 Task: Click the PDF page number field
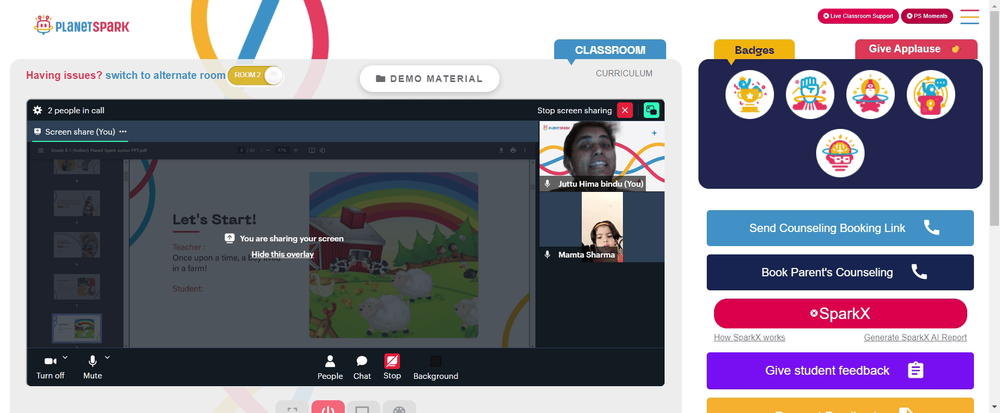pyautogui.click(x=243, y=150)
